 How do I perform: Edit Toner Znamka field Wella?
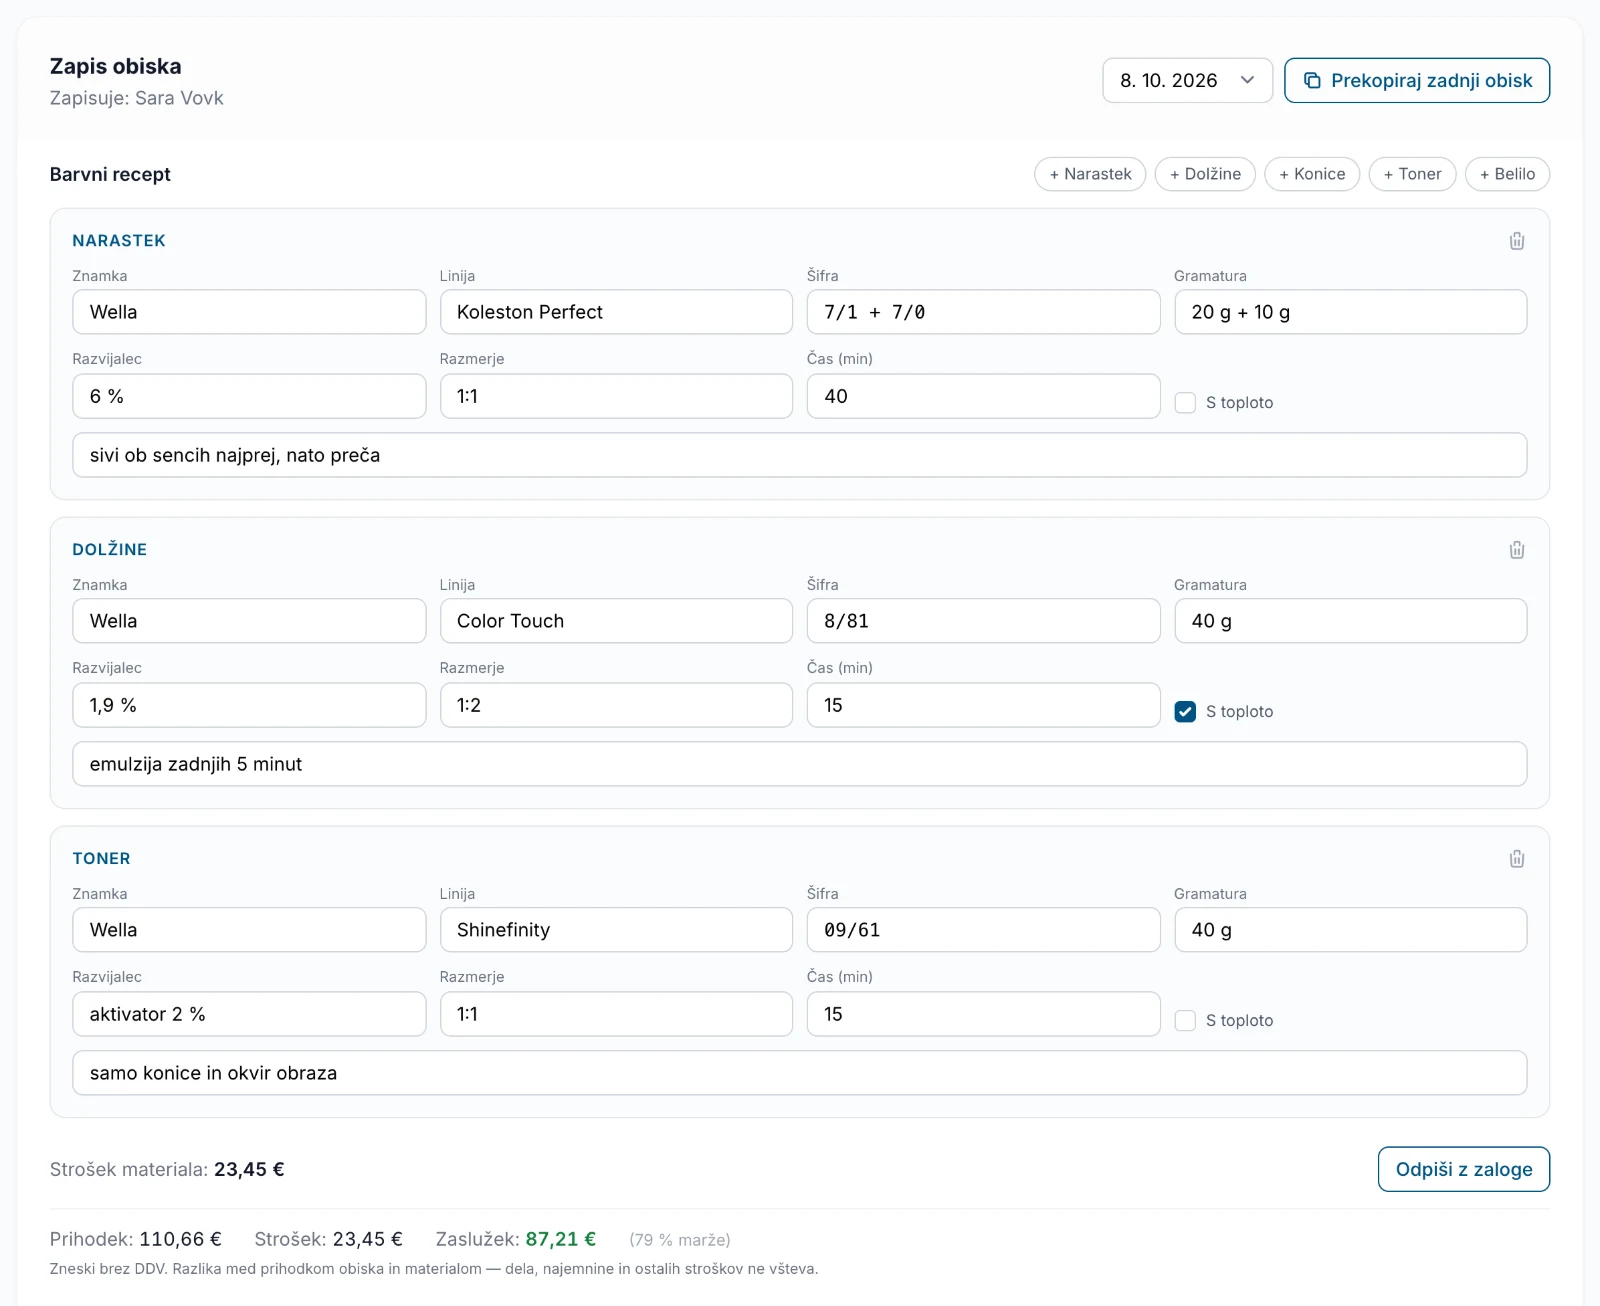249,930
